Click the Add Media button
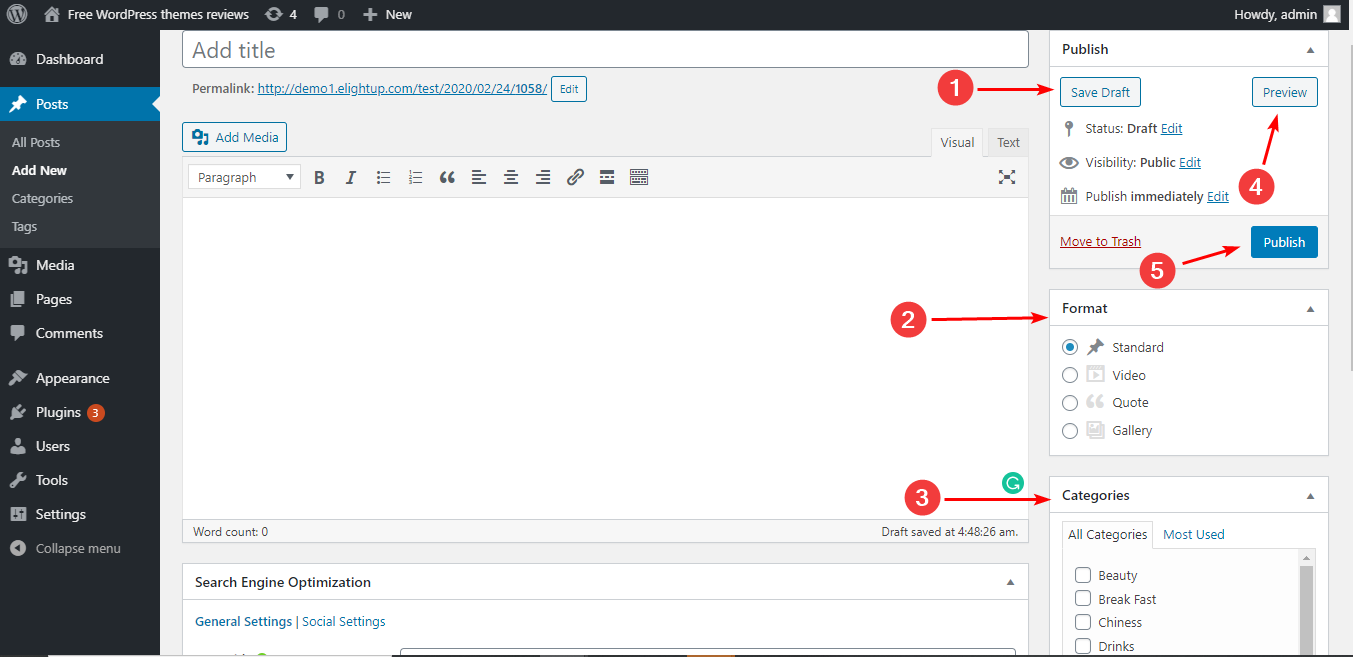The width and height of the screenshot is (1353, 657). tap(235, 137)
